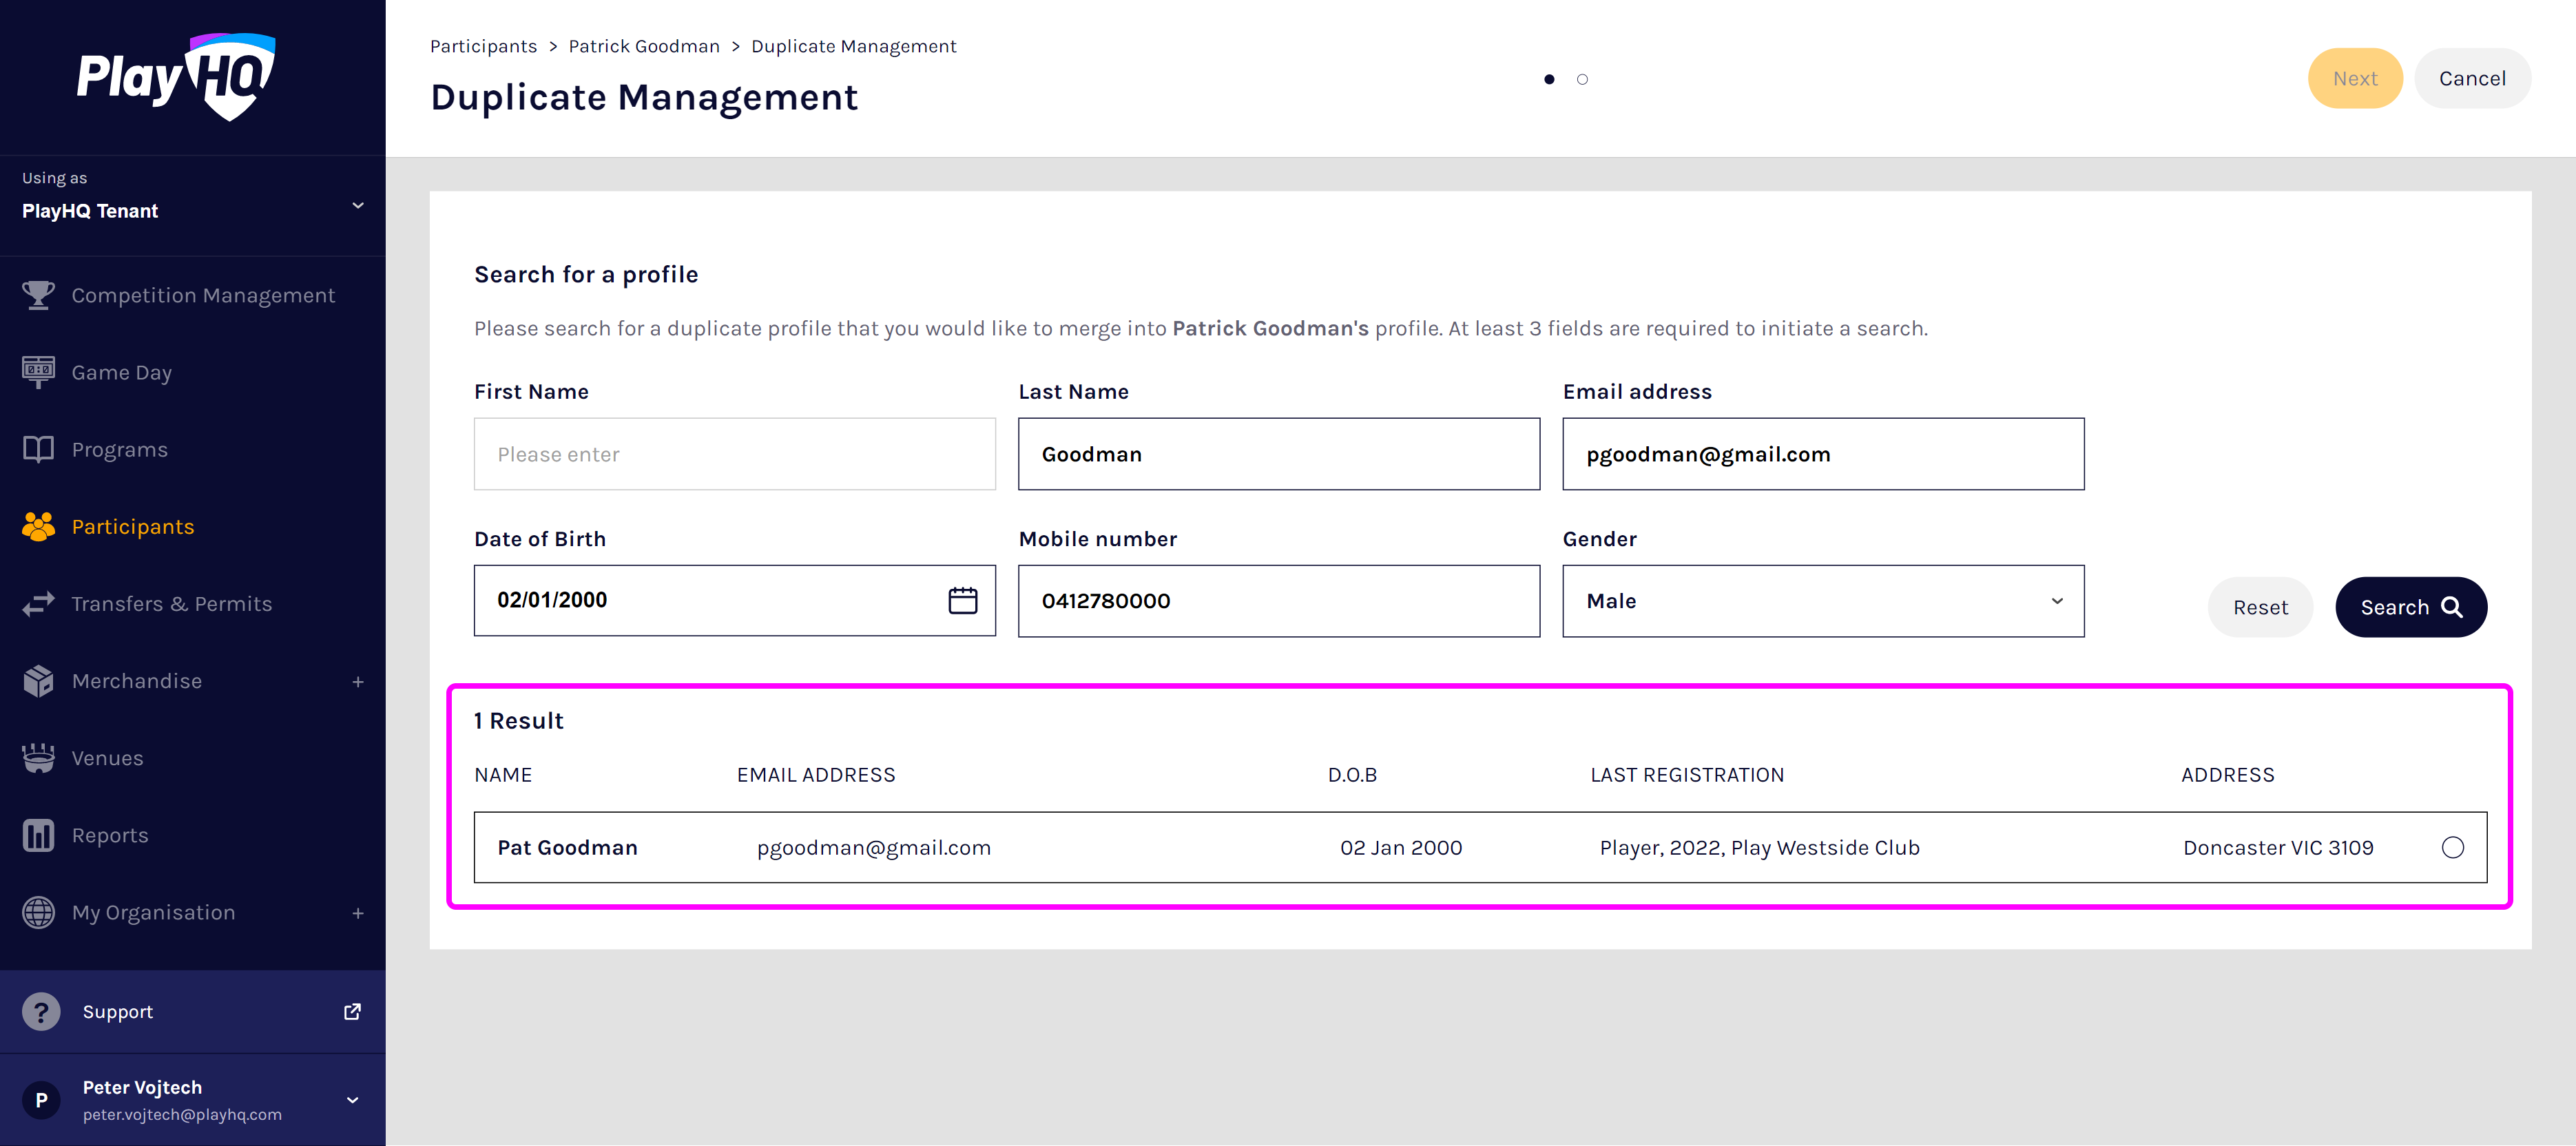Click the Venues stadium icon
This screenshot has height=1146, width=2576.
38,758
